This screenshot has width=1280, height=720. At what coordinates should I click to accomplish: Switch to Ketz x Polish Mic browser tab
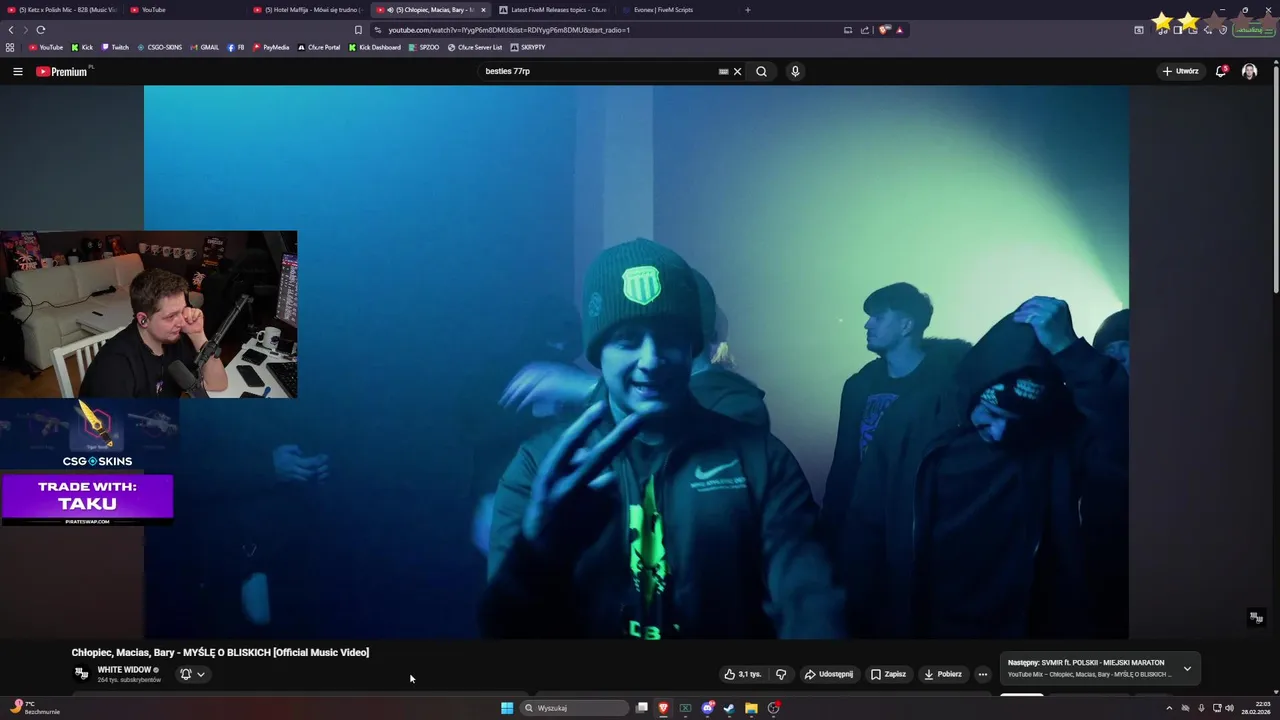tap(62, 10)
